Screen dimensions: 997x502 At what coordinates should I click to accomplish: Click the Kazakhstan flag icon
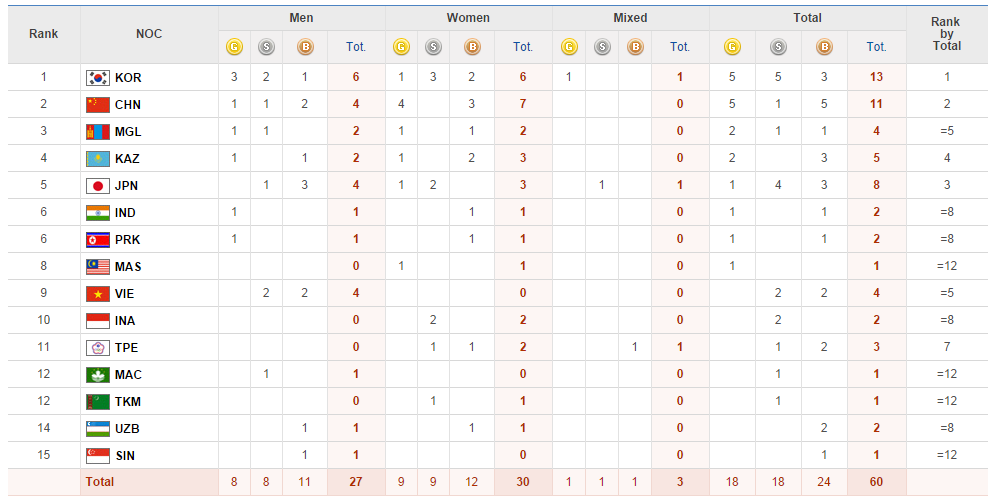click(x=97, y=159)
